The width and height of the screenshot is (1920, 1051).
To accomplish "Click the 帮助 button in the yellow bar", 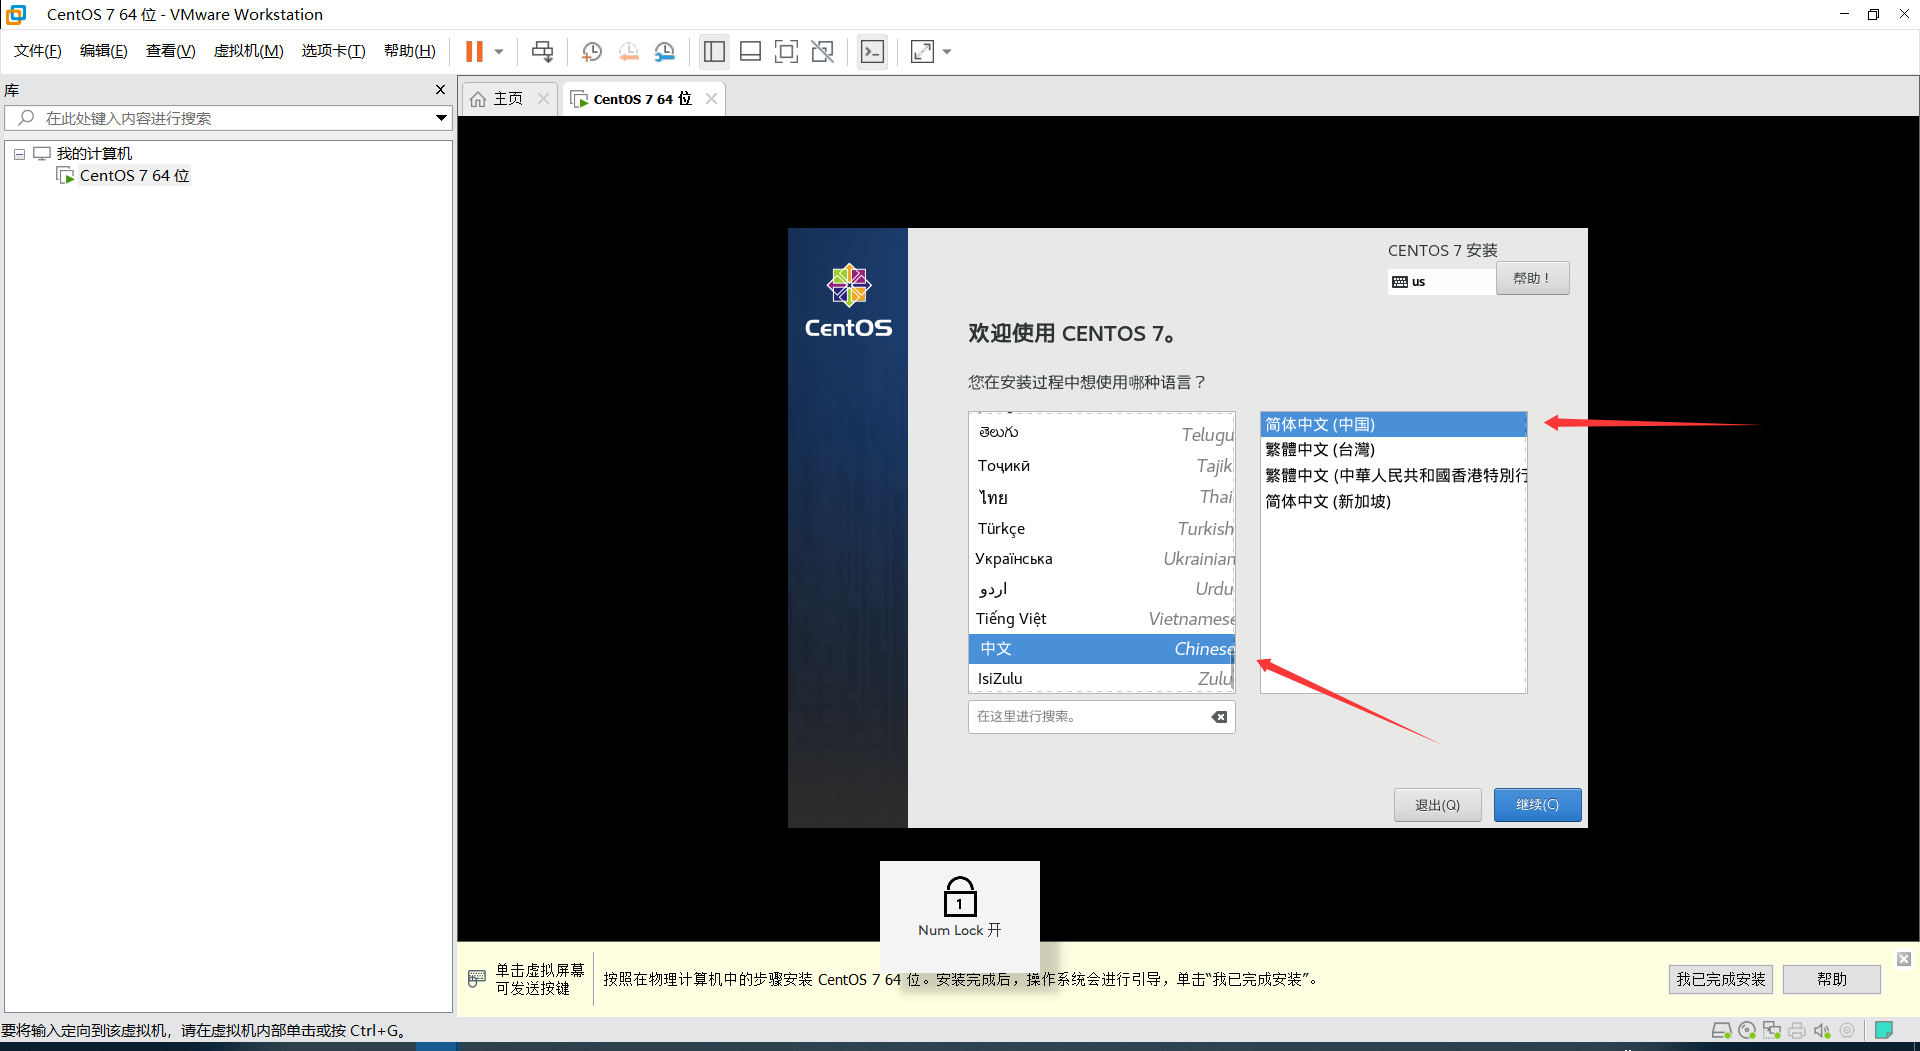I will coord(1831,979).
